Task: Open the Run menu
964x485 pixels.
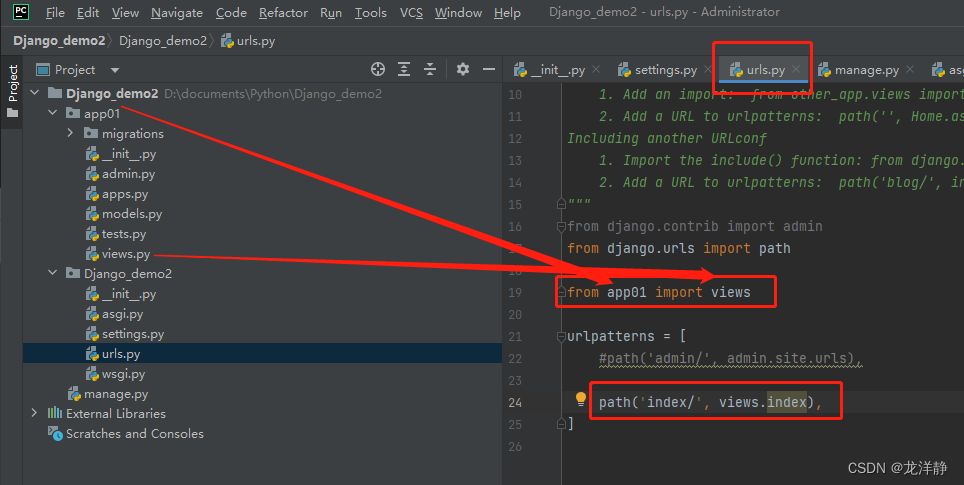Action: click(x=331, y=12)
